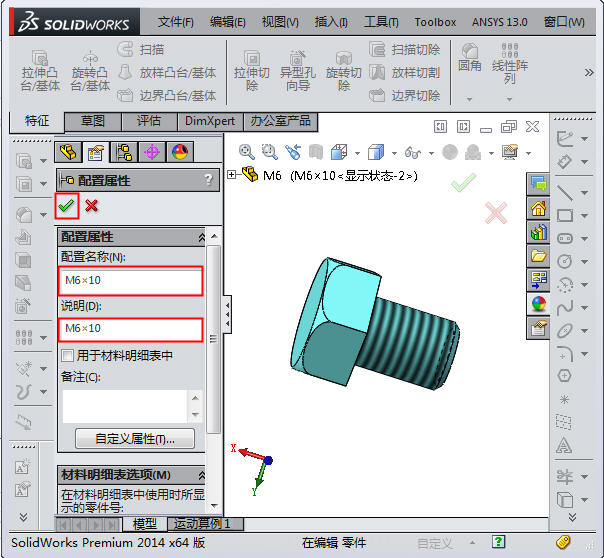This screenshot has width=604, height=558.
Task: Click the Zoom to Fit magnifier icon
Action: pos(245,152)
